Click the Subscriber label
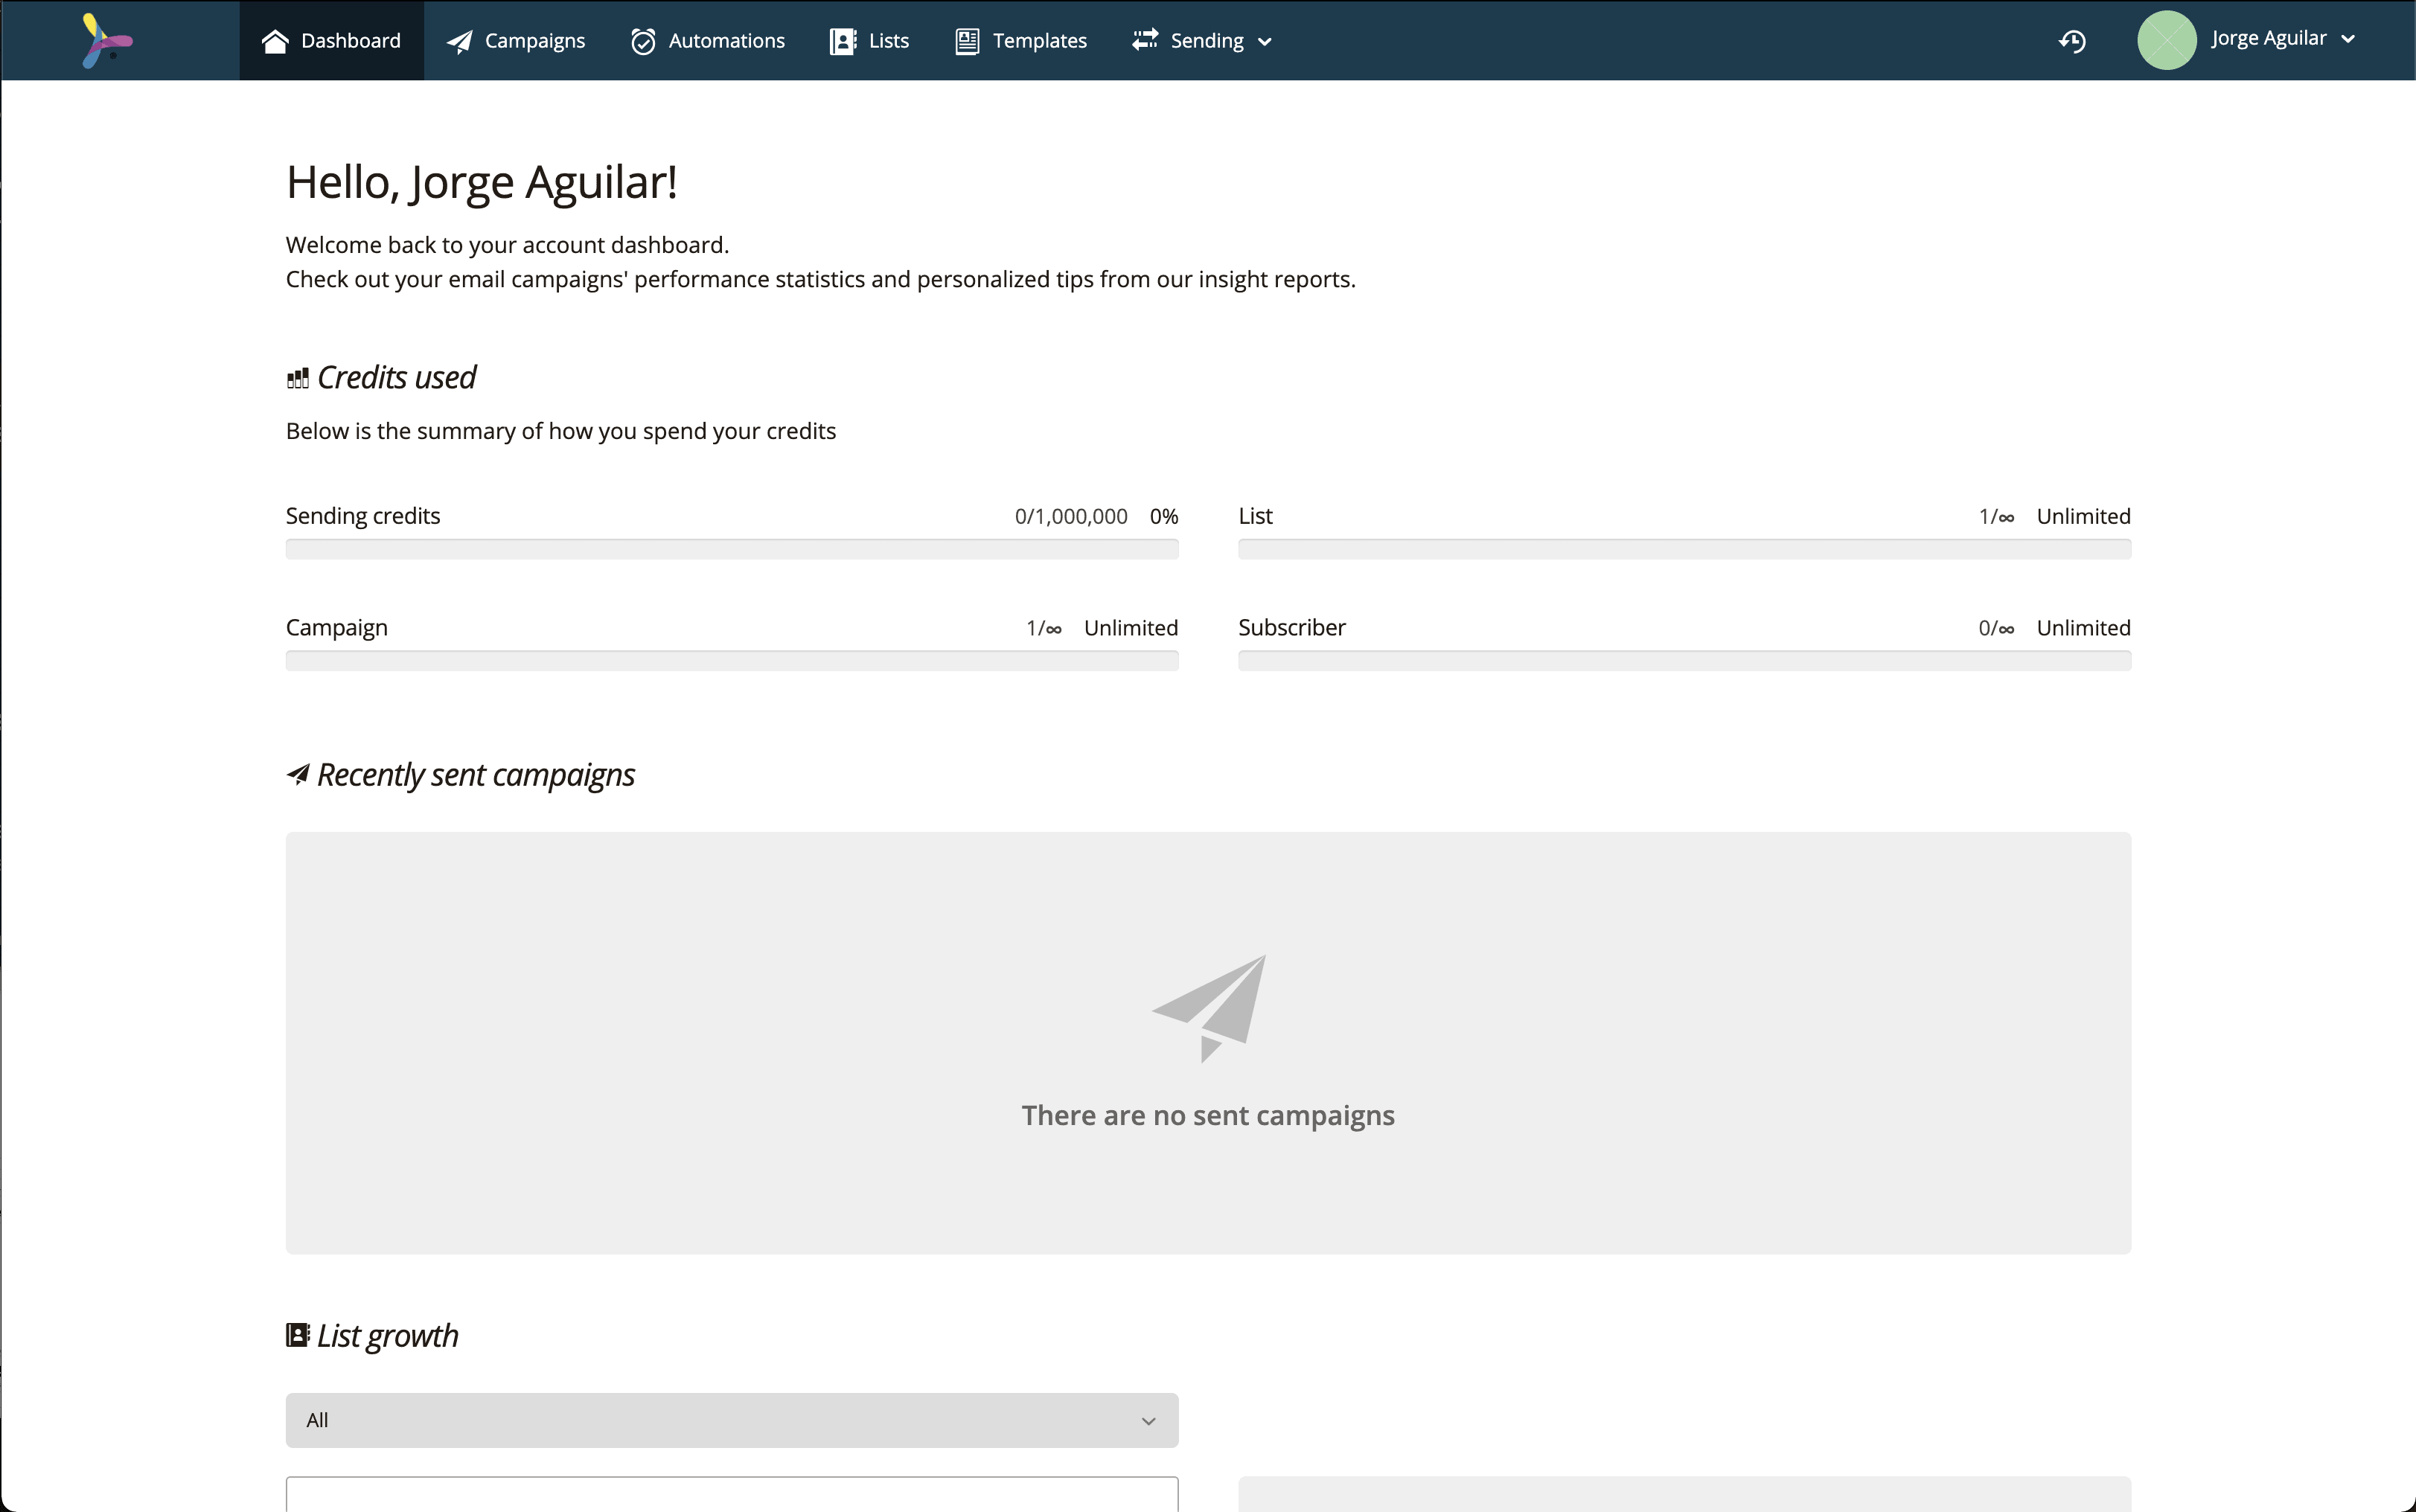The width and height of the screenshot is (2416, 1512). [x=1292, y=628]
